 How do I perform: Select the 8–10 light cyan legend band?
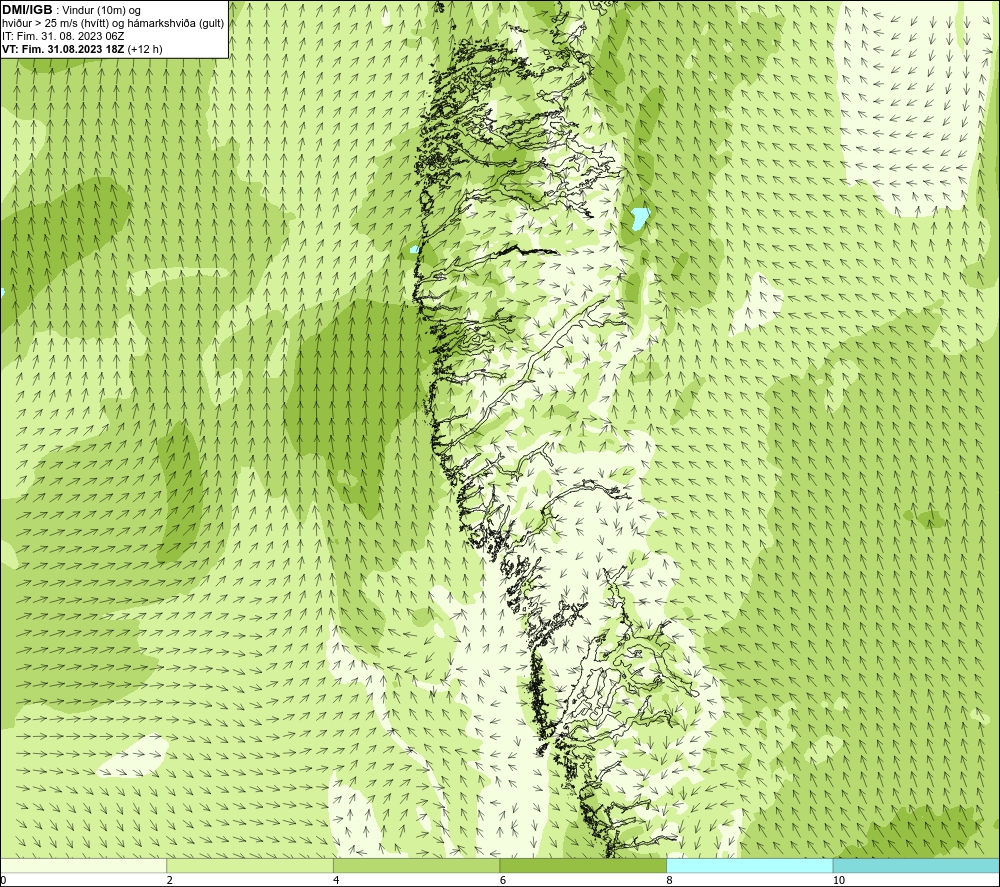tap(749, 865)
